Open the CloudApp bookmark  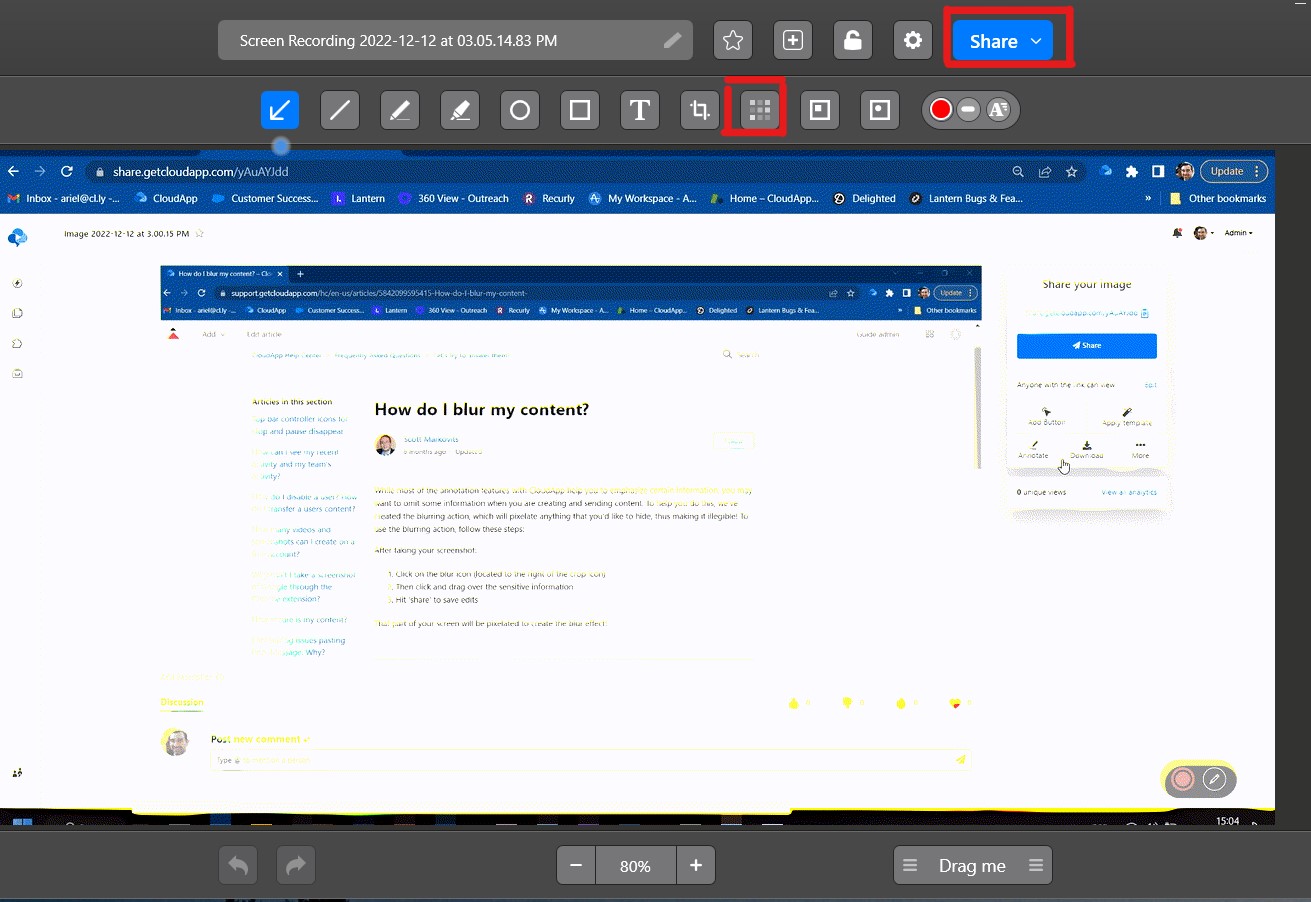166,198
